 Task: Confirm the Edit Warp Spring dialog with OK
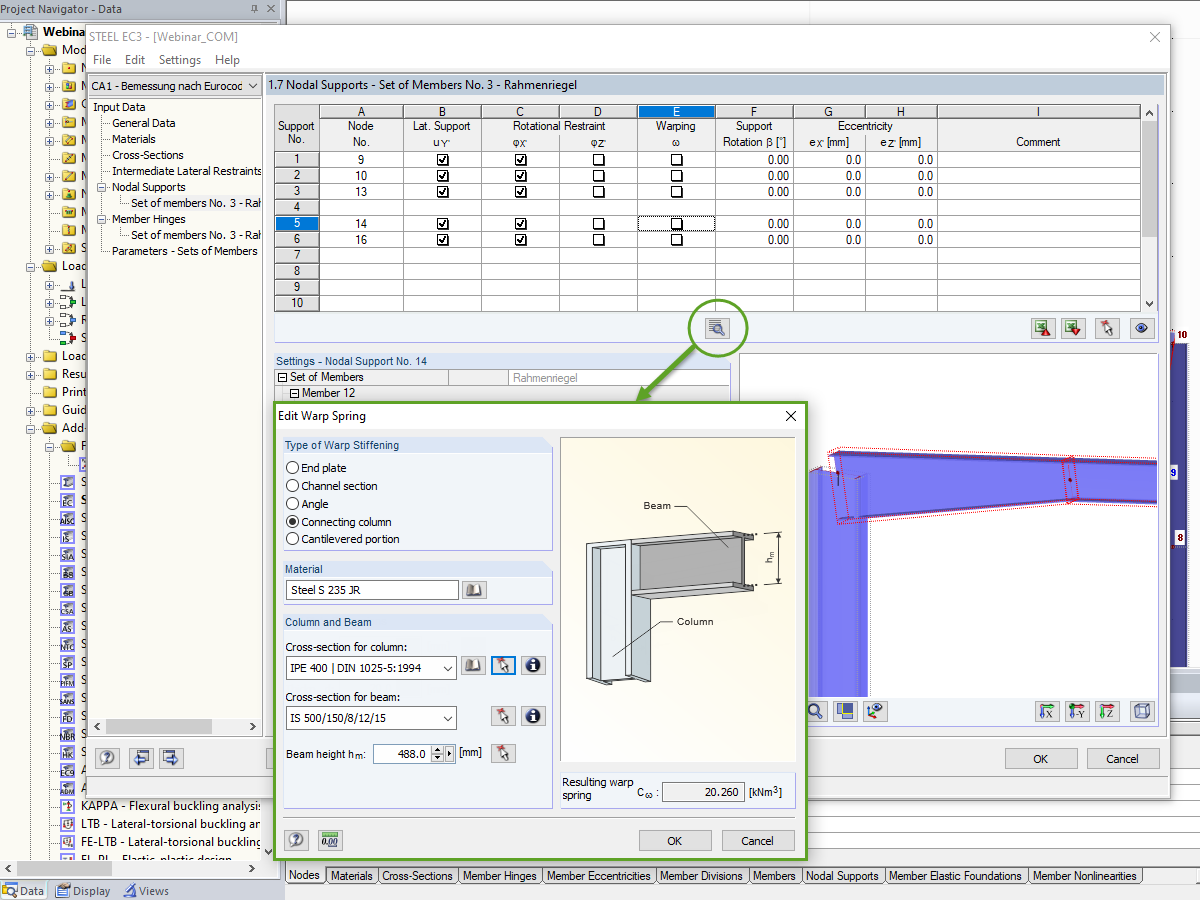point(675,840)
